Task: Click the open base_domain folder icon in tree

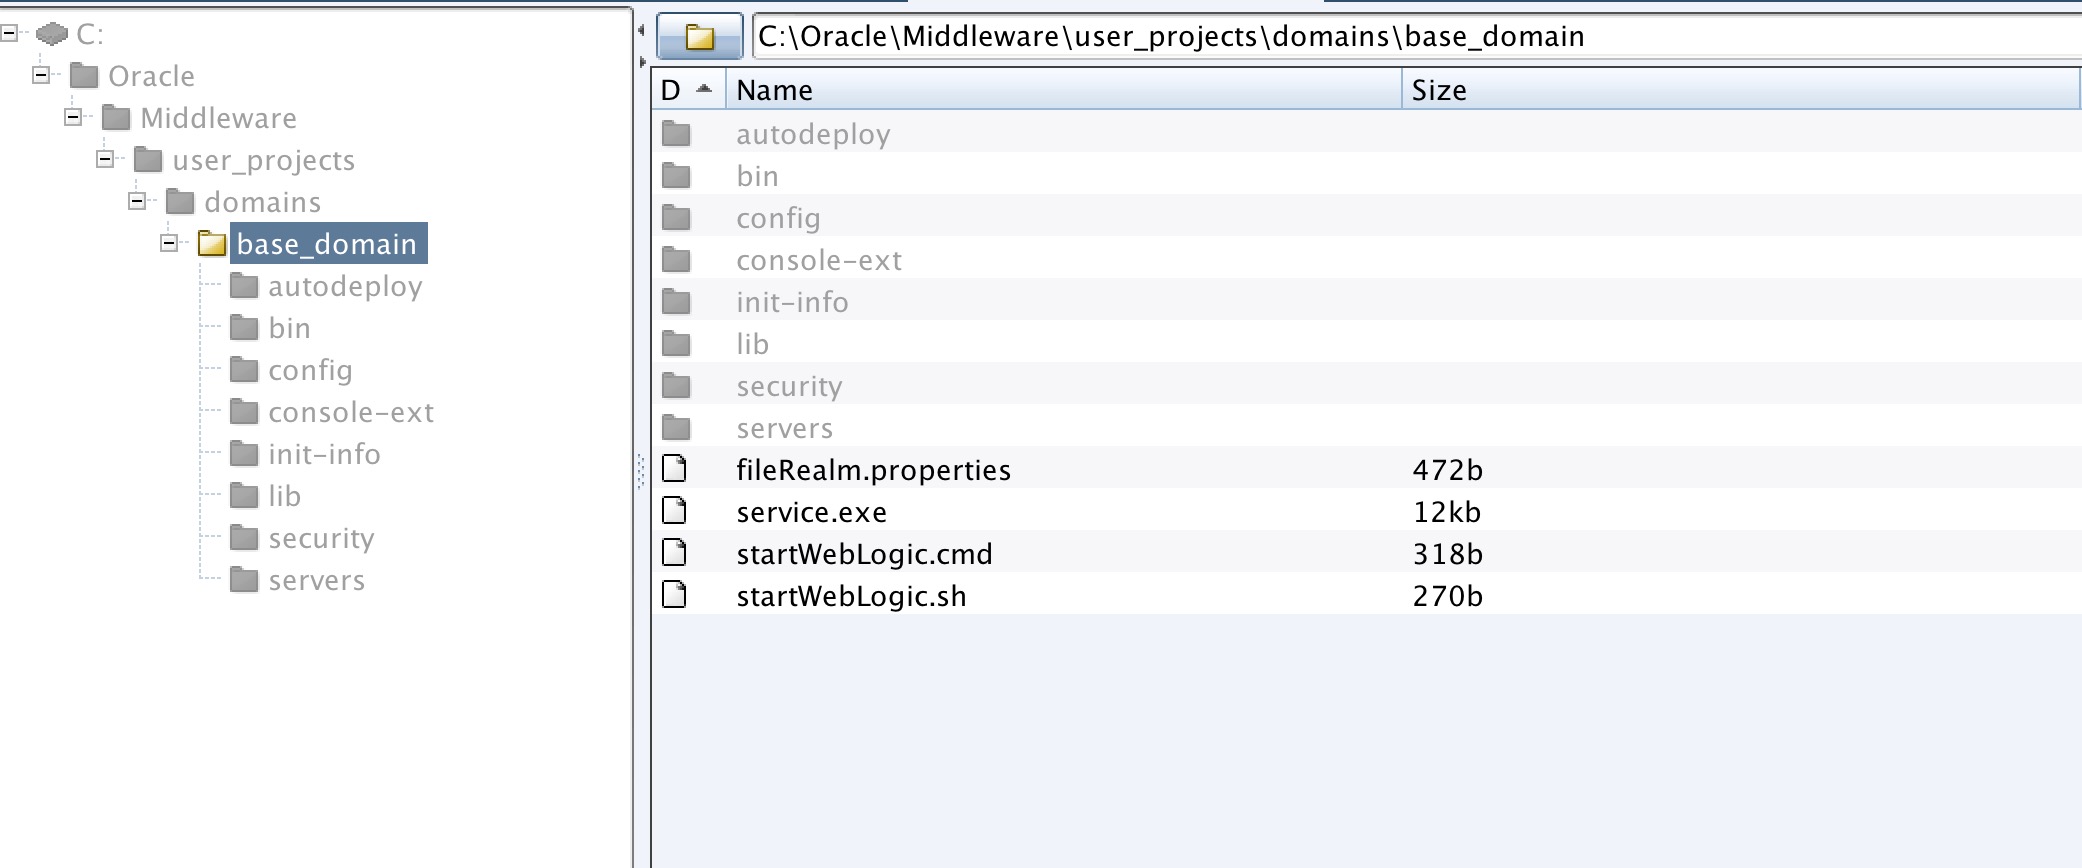Action: click(x=212, y=244)
